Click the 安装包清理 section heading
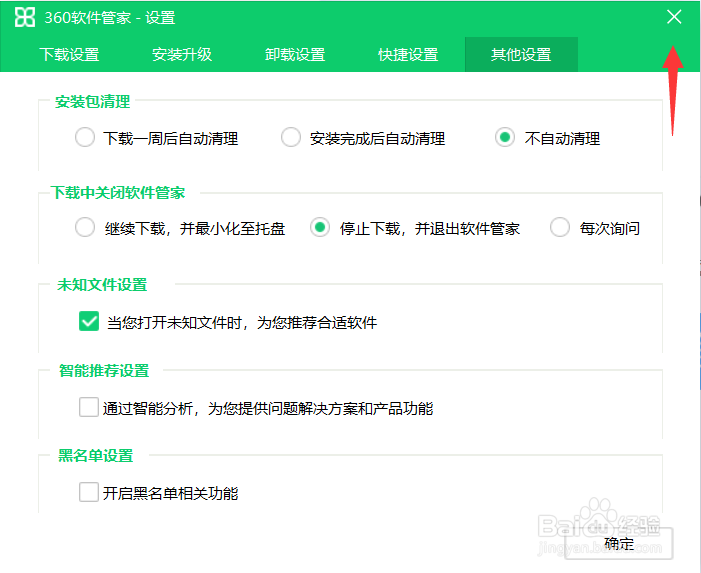This screenshot has width=701, height=573. tap(93, 102)
